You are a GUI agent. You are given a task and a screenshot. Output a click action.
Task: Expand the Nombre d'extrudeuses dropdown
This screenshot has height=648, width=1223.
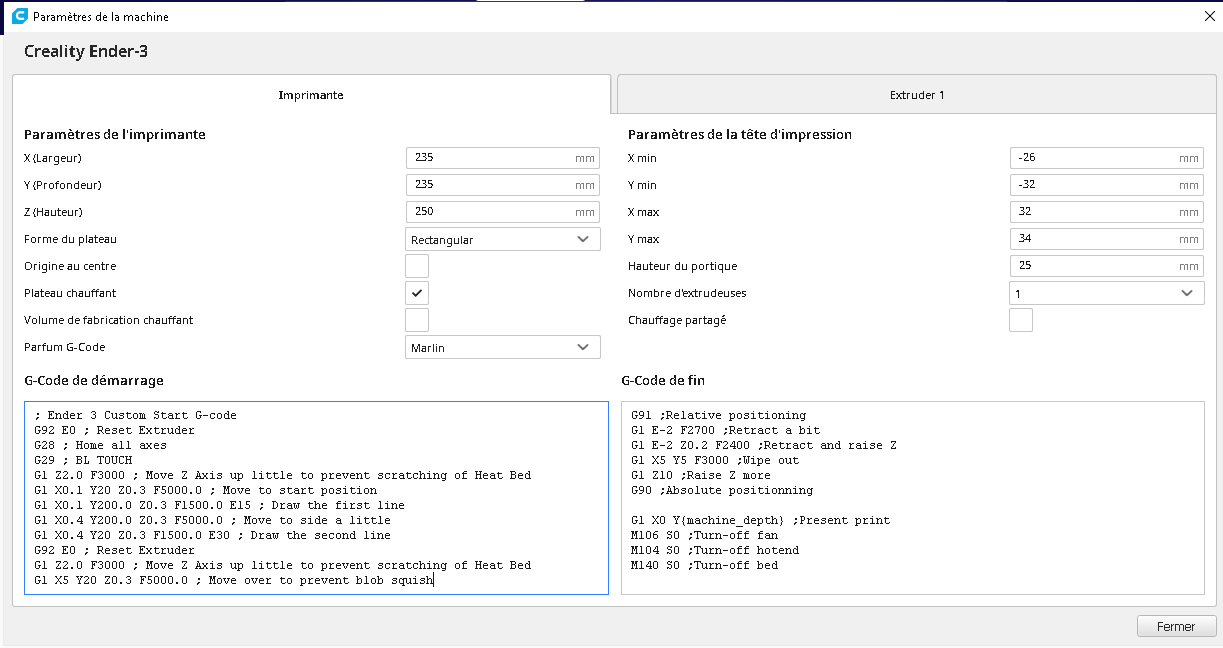pyautogui.click(x=1107, y=293)
